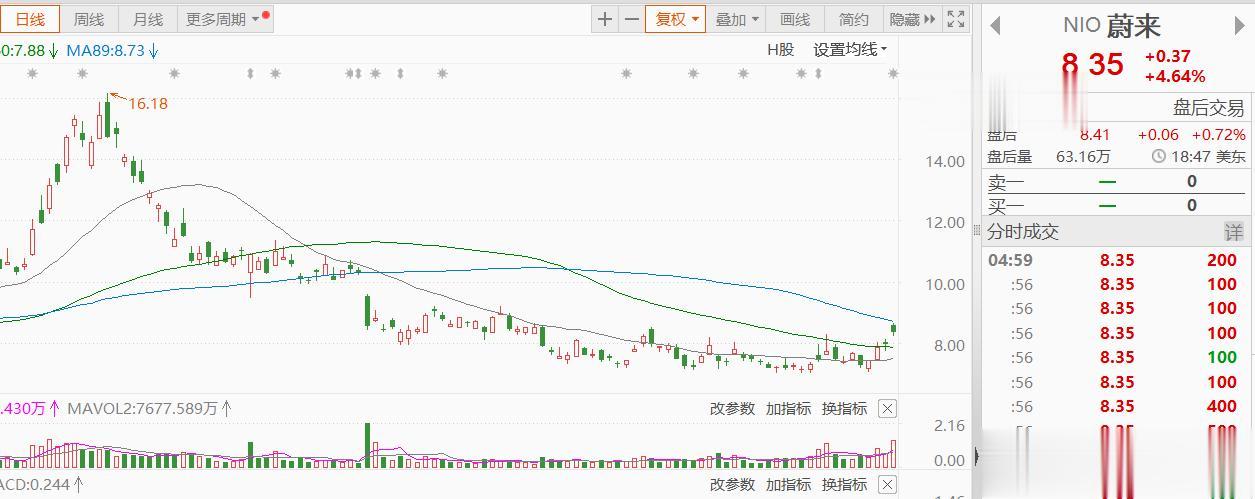Toggle the 简约 simple view
The image size is (1255, 499).
(x=854, y=19)
